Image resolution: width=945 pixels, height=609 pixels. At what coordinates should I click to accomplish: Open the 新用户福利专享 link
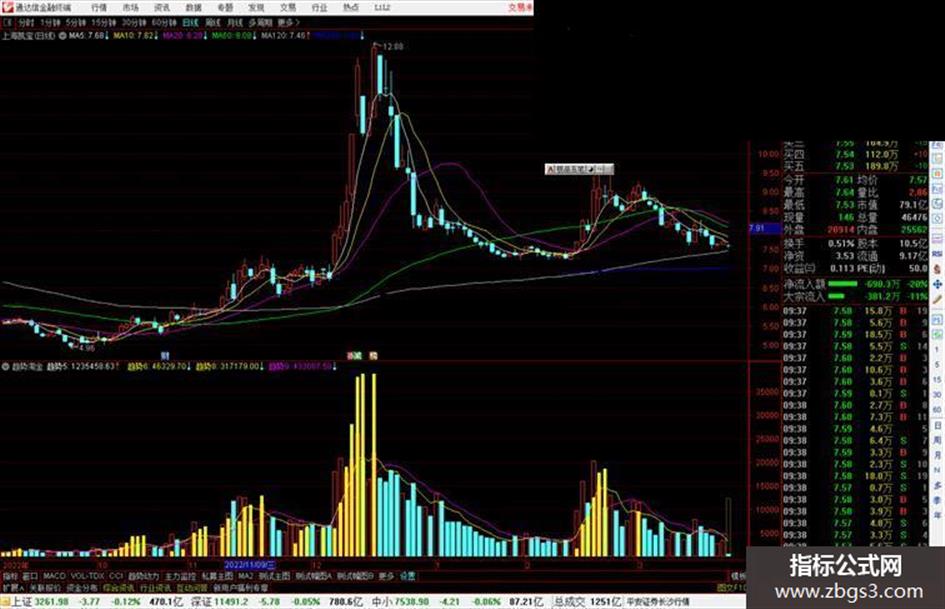pyautogui.click(x=240, y=588)
